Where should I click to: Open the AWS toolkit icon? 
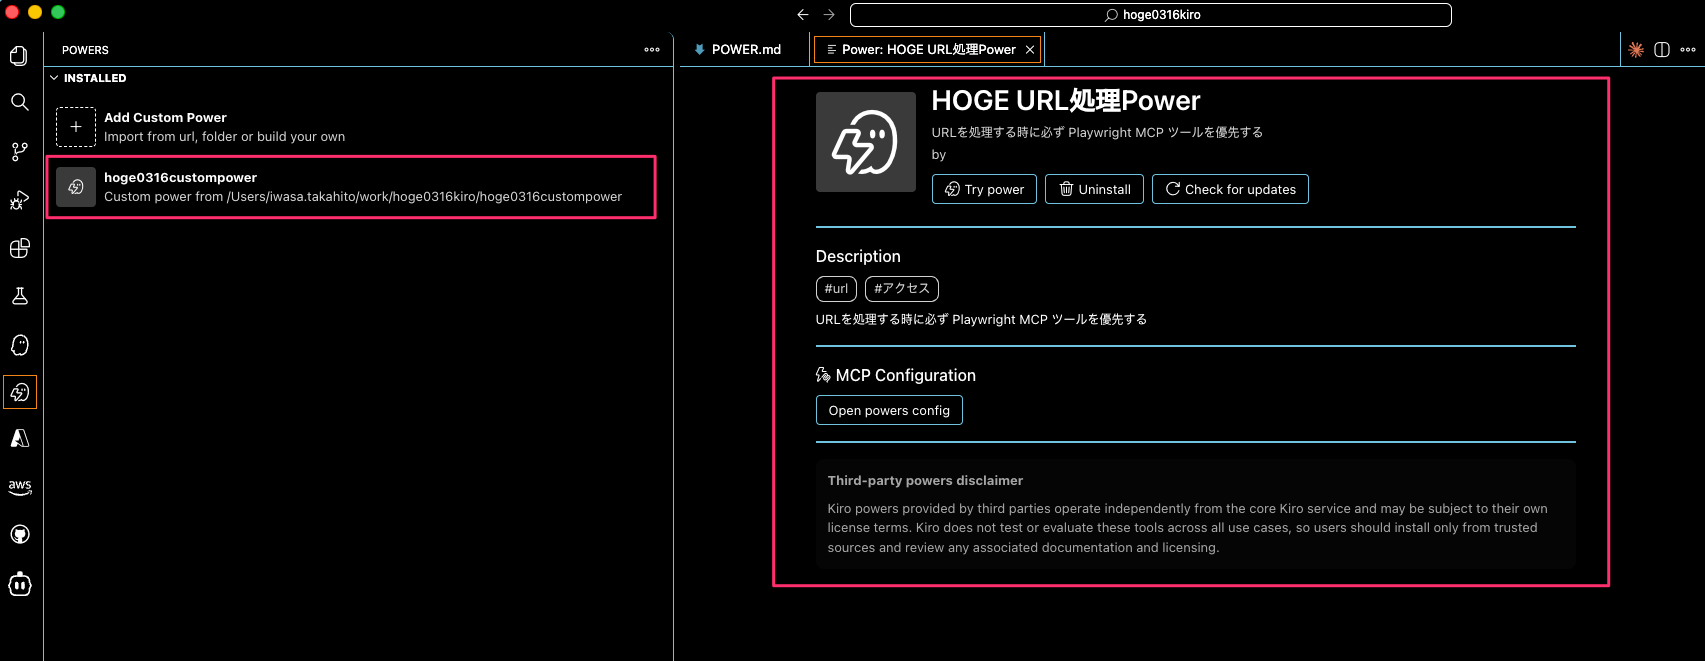(x=19, y=487)
